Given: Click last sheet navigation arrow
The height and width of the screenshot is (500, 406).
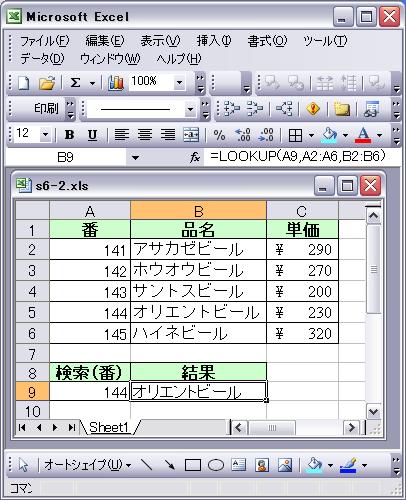Looking at the screenshot, I should (71, 427).
